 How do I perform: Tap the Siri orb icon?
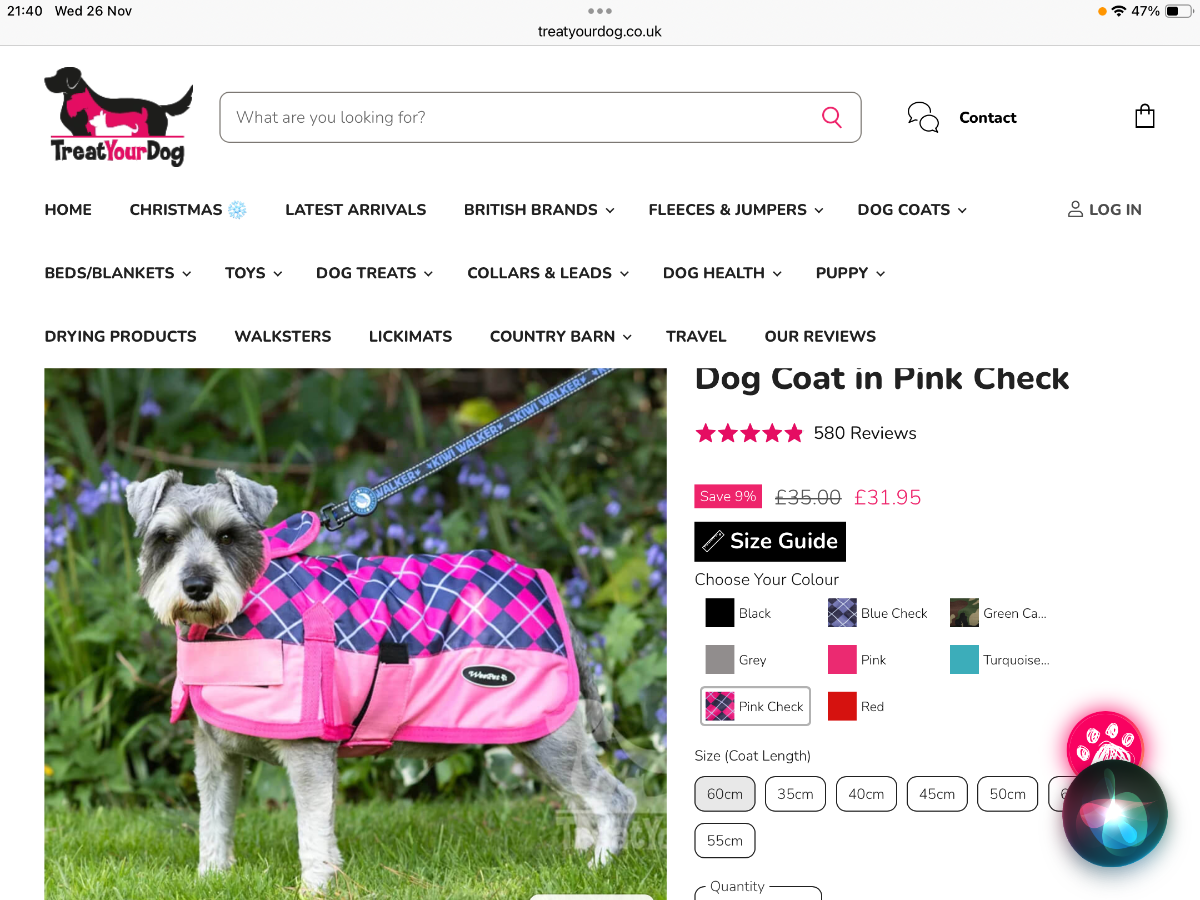[1115, 814]
